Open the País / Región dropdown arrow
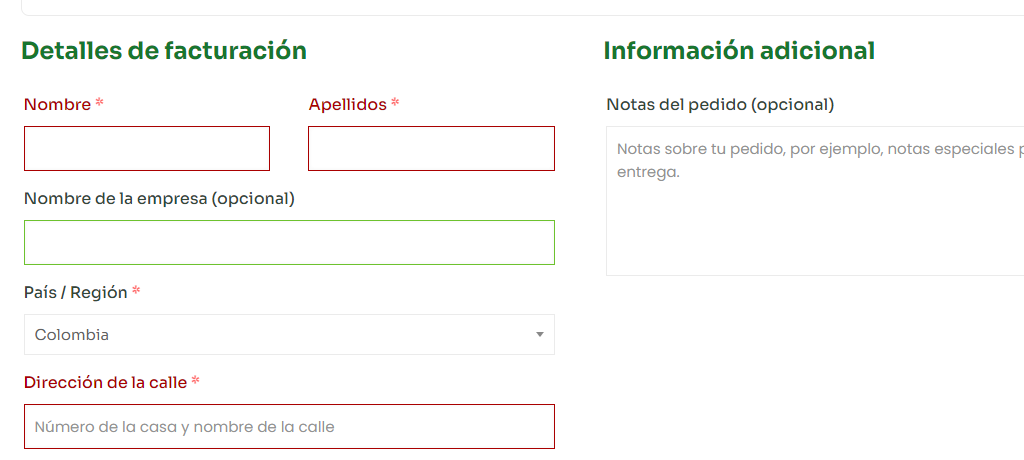1024x460 pixels. (x=539, y=335)
